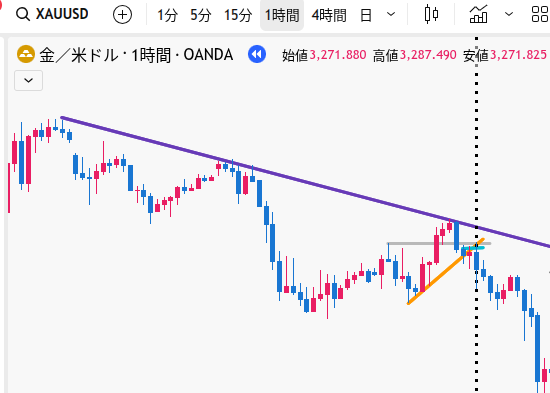The width and height of the screenshot is (550, 393).
Task: Click the compare/add symbol plus icon
Action: (122, 15)
